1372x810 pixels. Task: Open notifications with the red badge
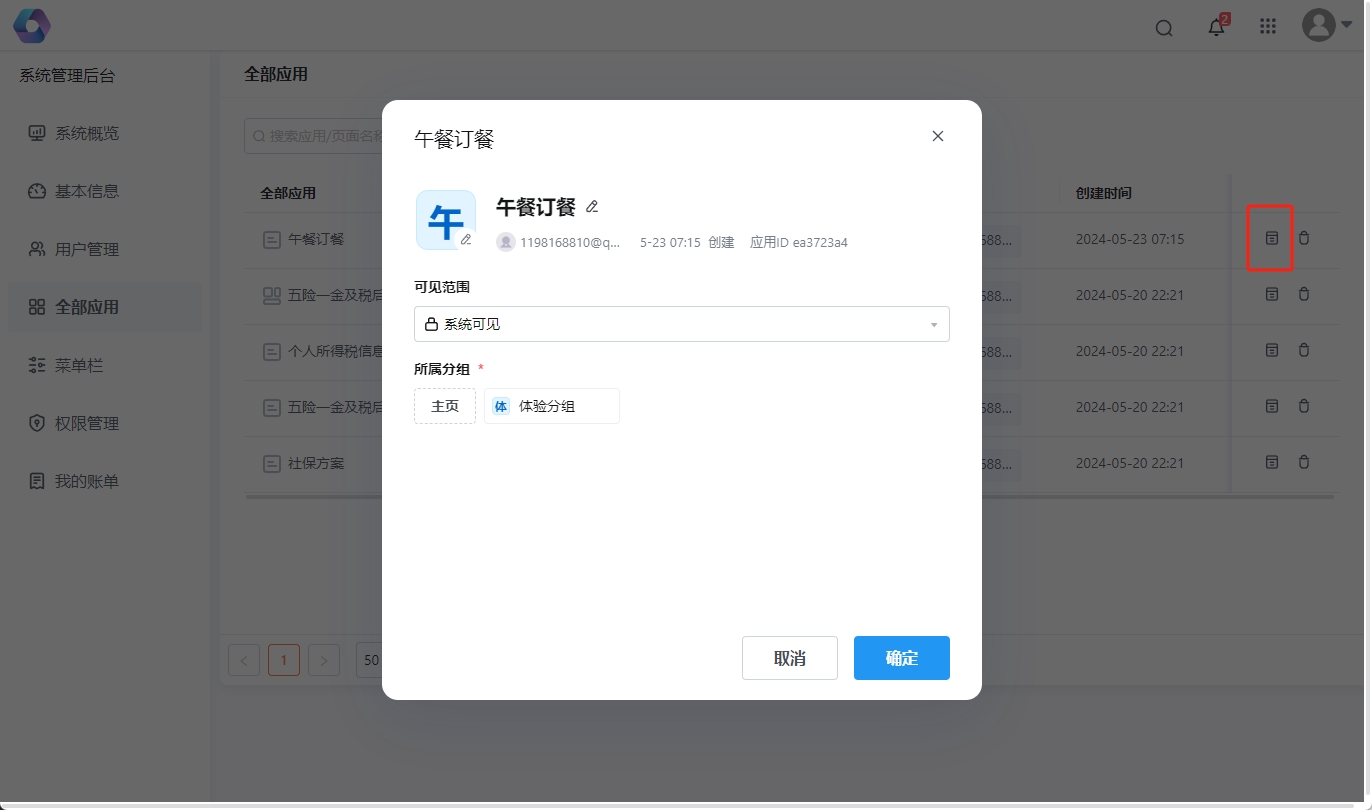1216,27
